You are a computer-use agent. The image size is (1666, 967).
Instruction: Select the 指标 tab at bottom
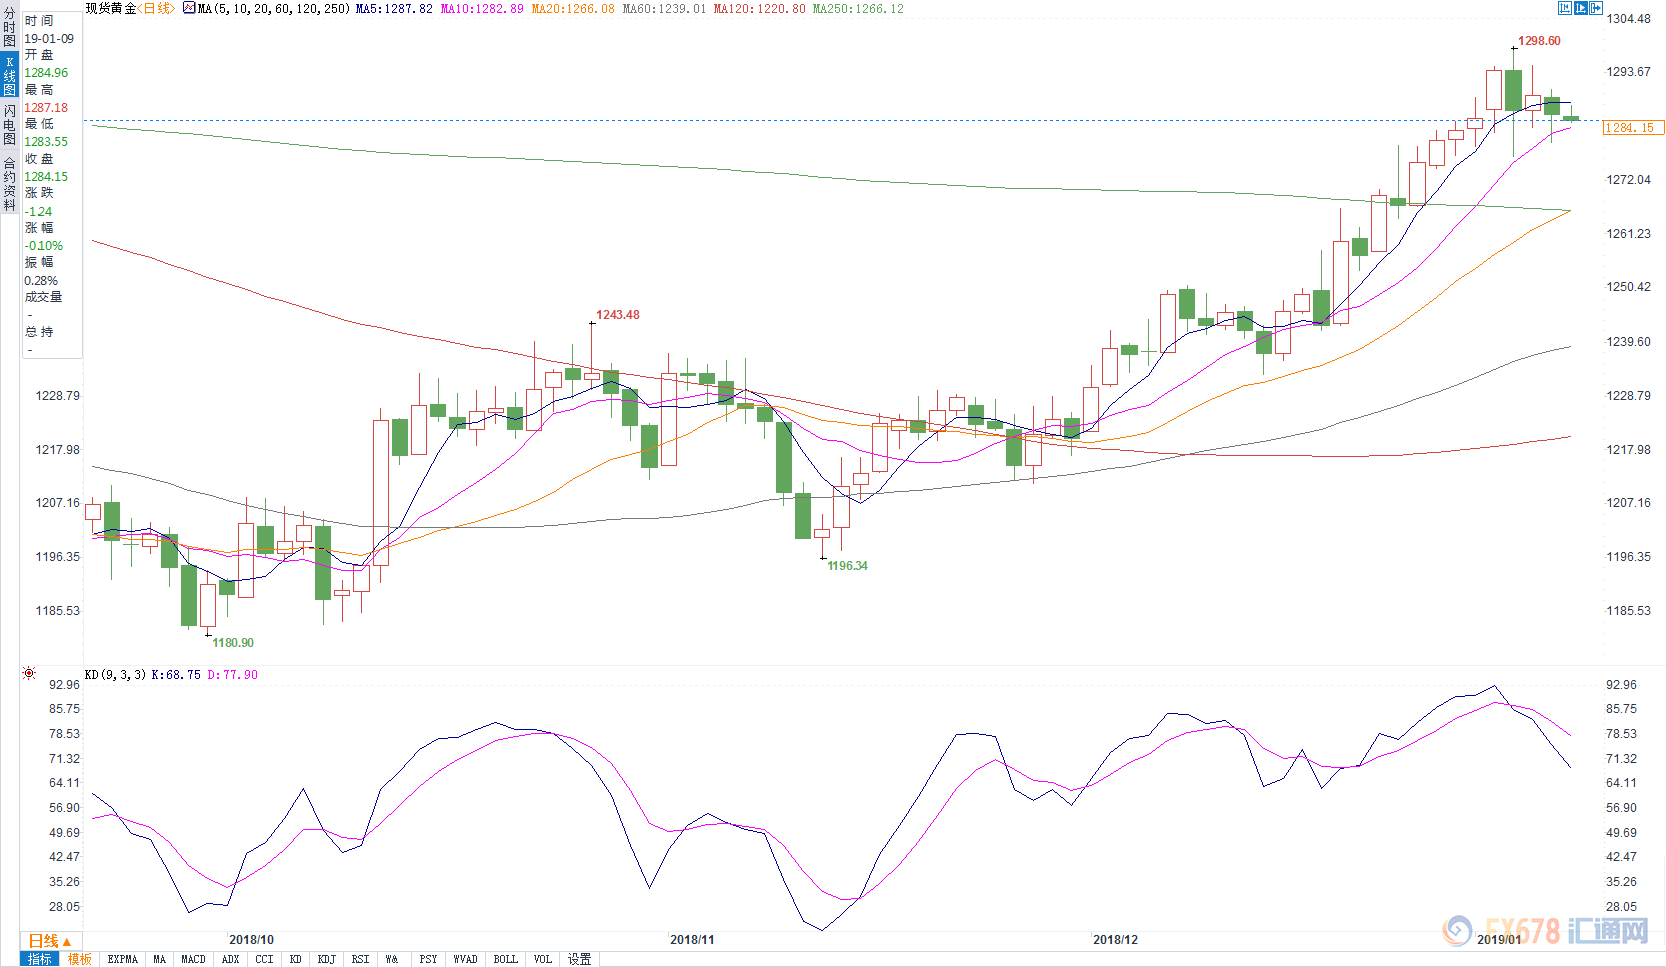pyautogui.click(x=40, y=959)
